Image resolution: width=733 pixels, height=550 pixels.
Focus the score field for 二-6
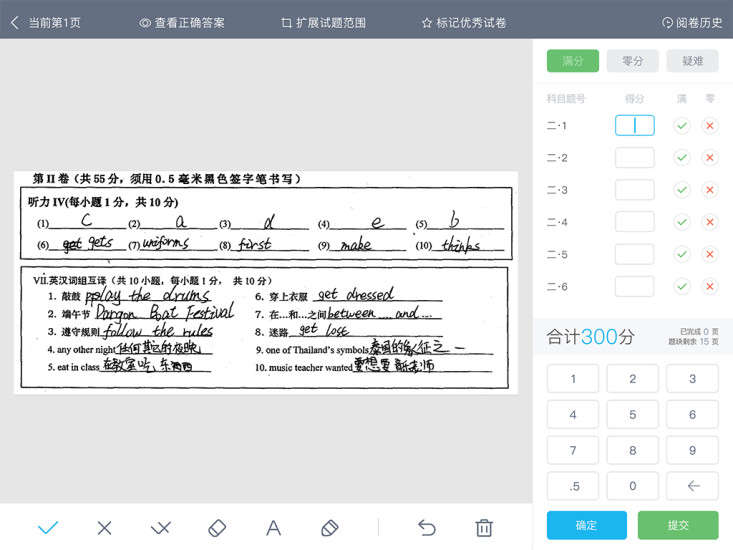(634, 286)
